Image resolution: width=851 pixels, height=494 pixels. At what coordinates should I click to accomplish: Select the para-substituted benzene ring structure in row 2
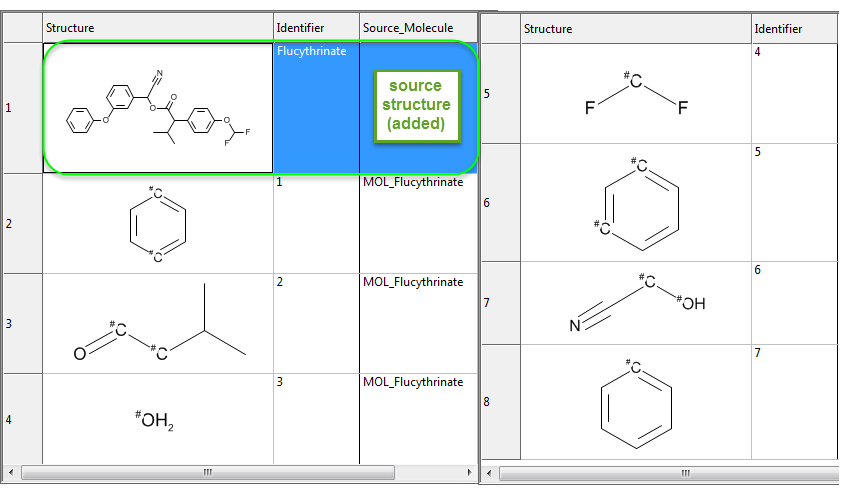[x=158, y=224]
